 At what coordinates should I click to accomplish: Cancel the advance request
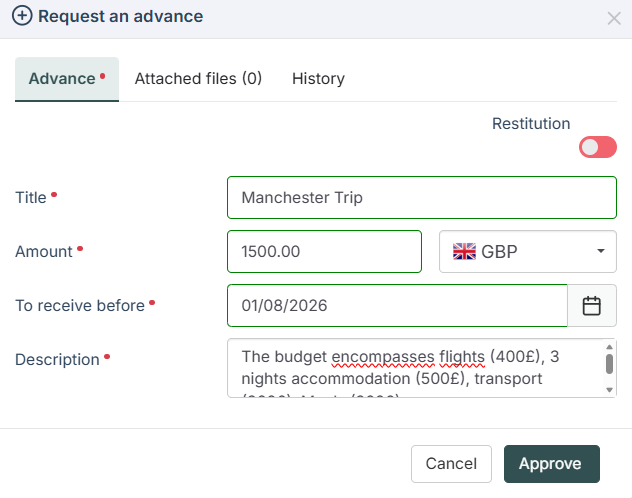tap(451, 464)
